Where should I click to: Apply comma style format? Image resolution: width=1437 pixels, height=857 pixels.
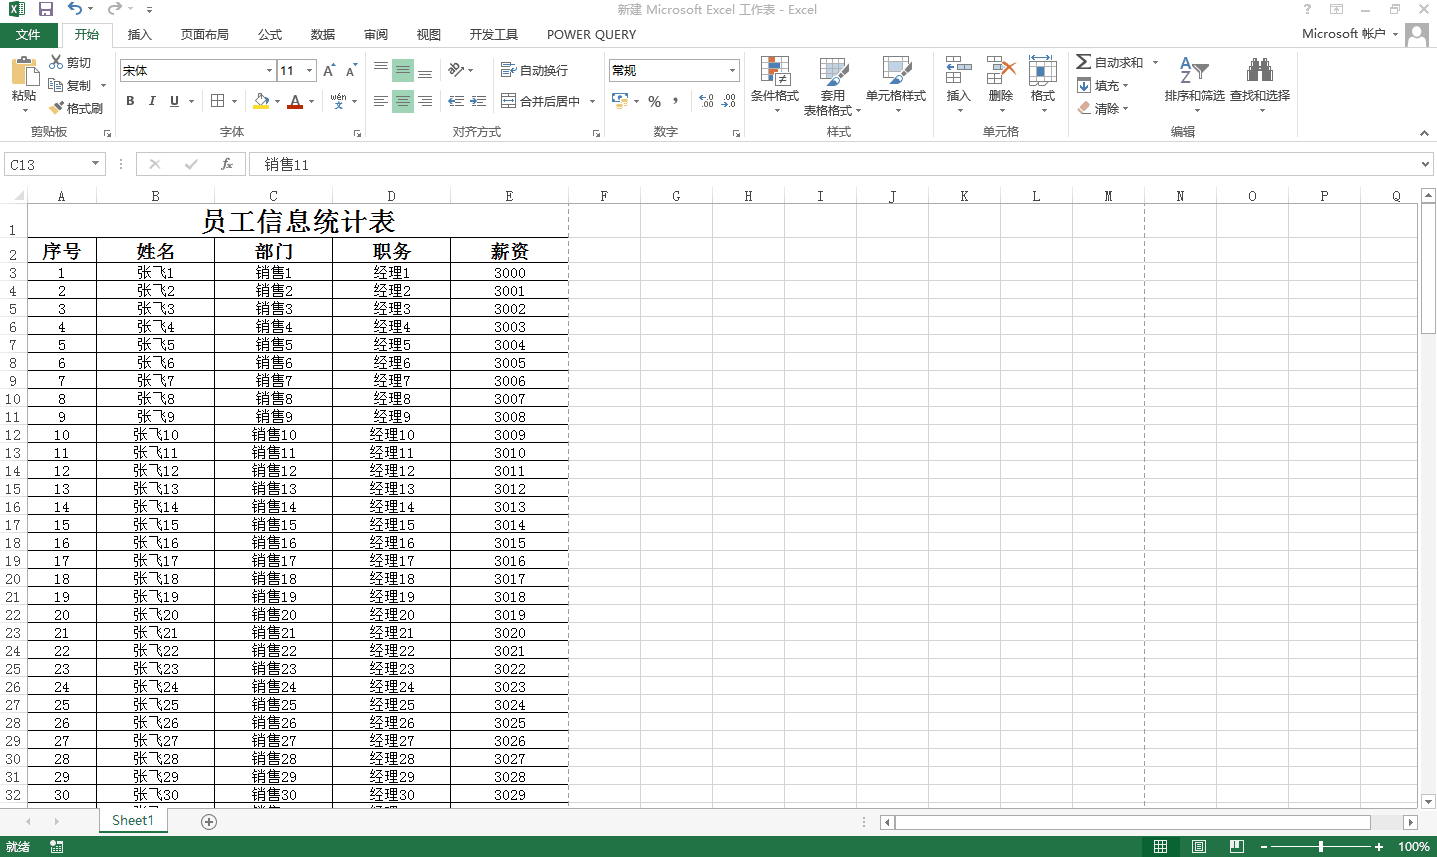click(676, 101)
